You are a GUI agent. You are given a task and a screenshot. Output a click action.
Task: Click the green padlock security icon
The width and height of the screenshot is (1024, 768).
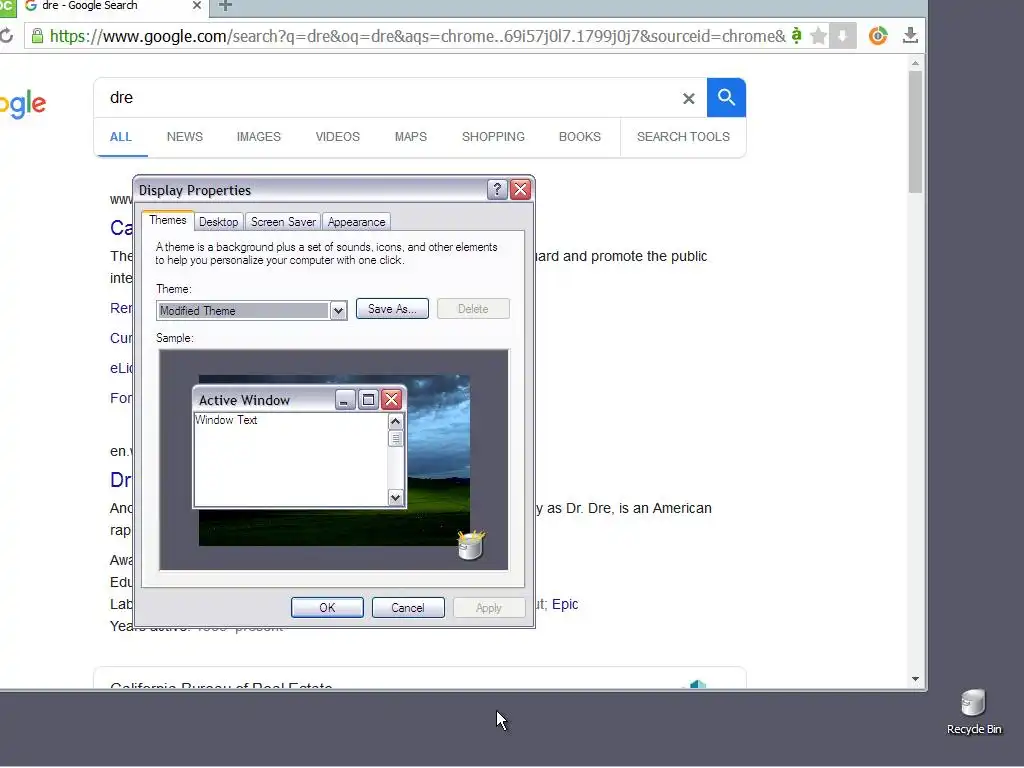pos(37,35)
